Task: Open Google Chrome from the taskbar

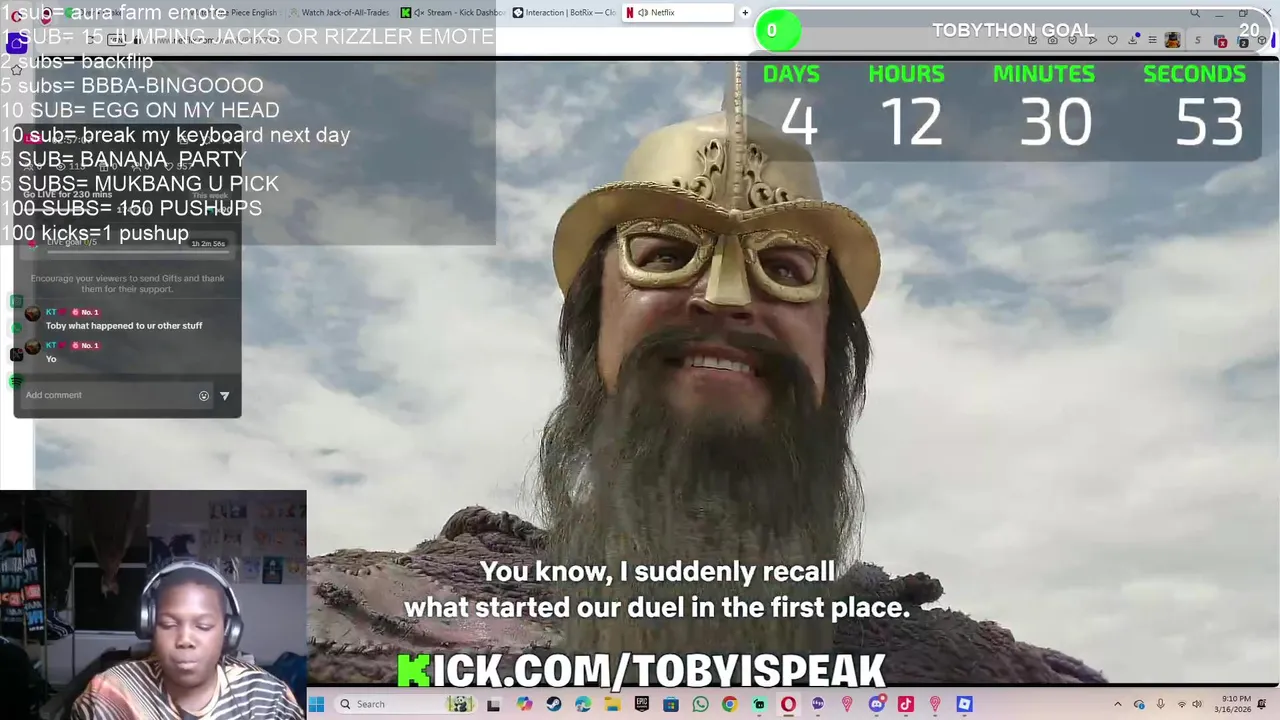Action: click(730, 705)
